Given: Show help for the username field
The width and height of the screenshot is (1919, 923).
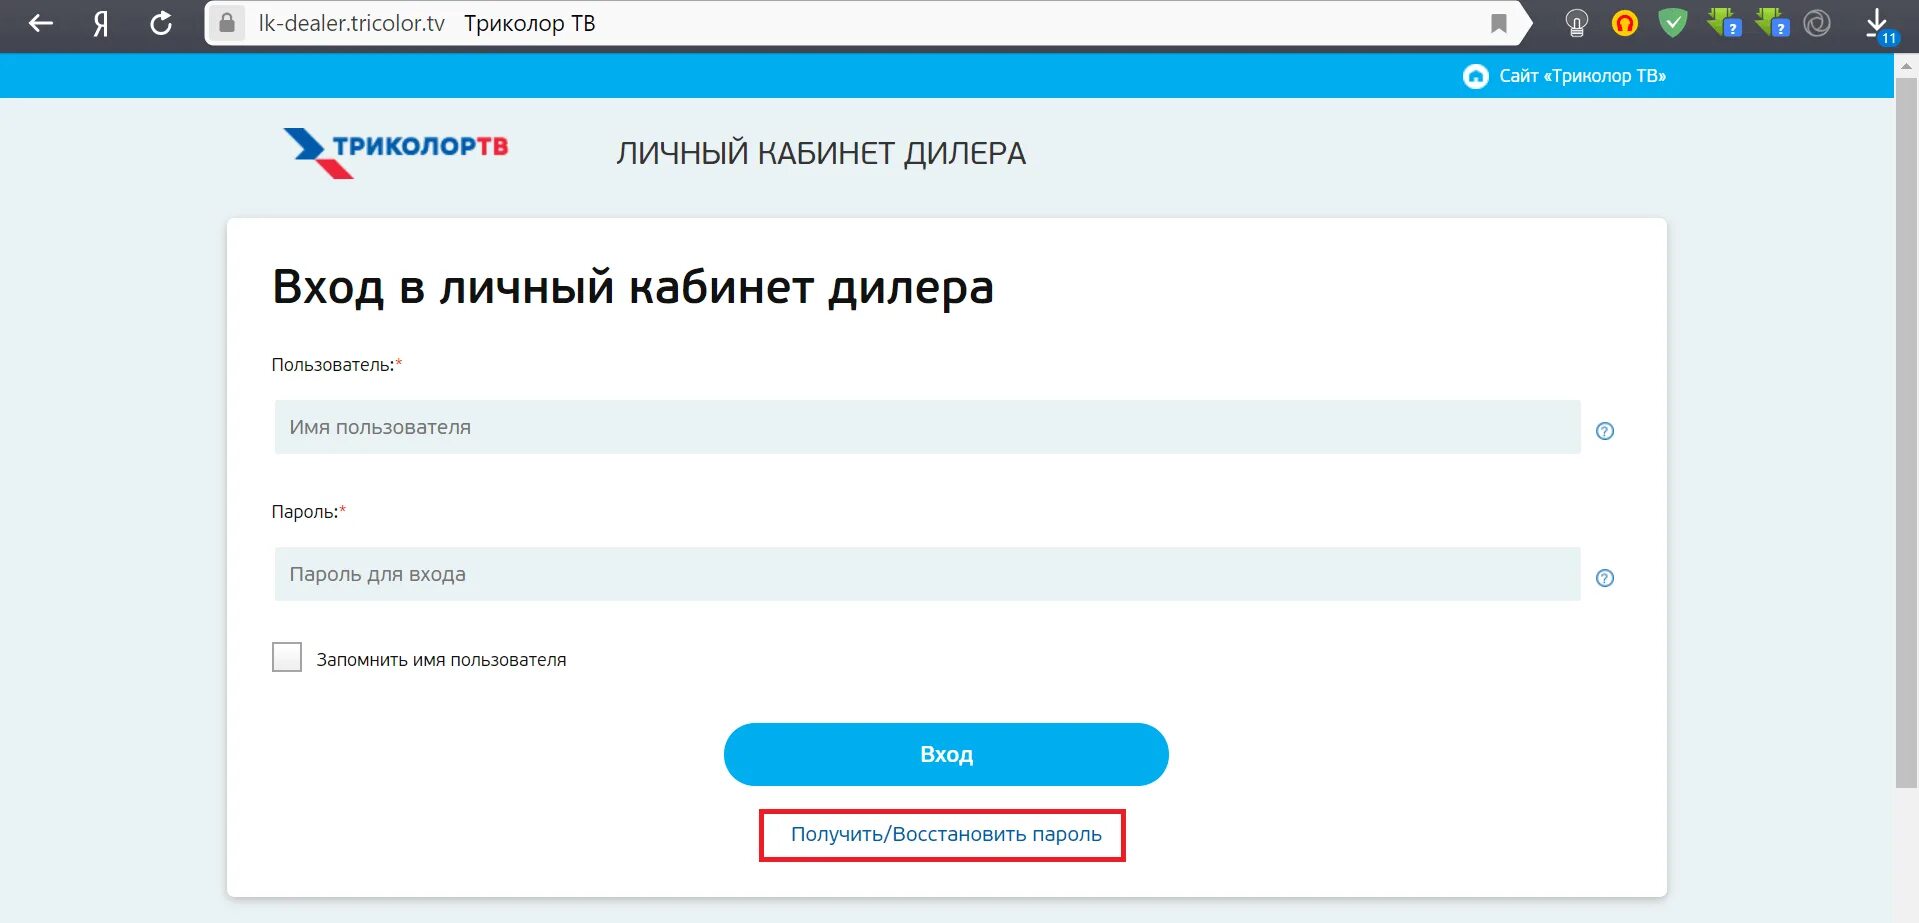Looking at the screenshot, I should 1605,431.
